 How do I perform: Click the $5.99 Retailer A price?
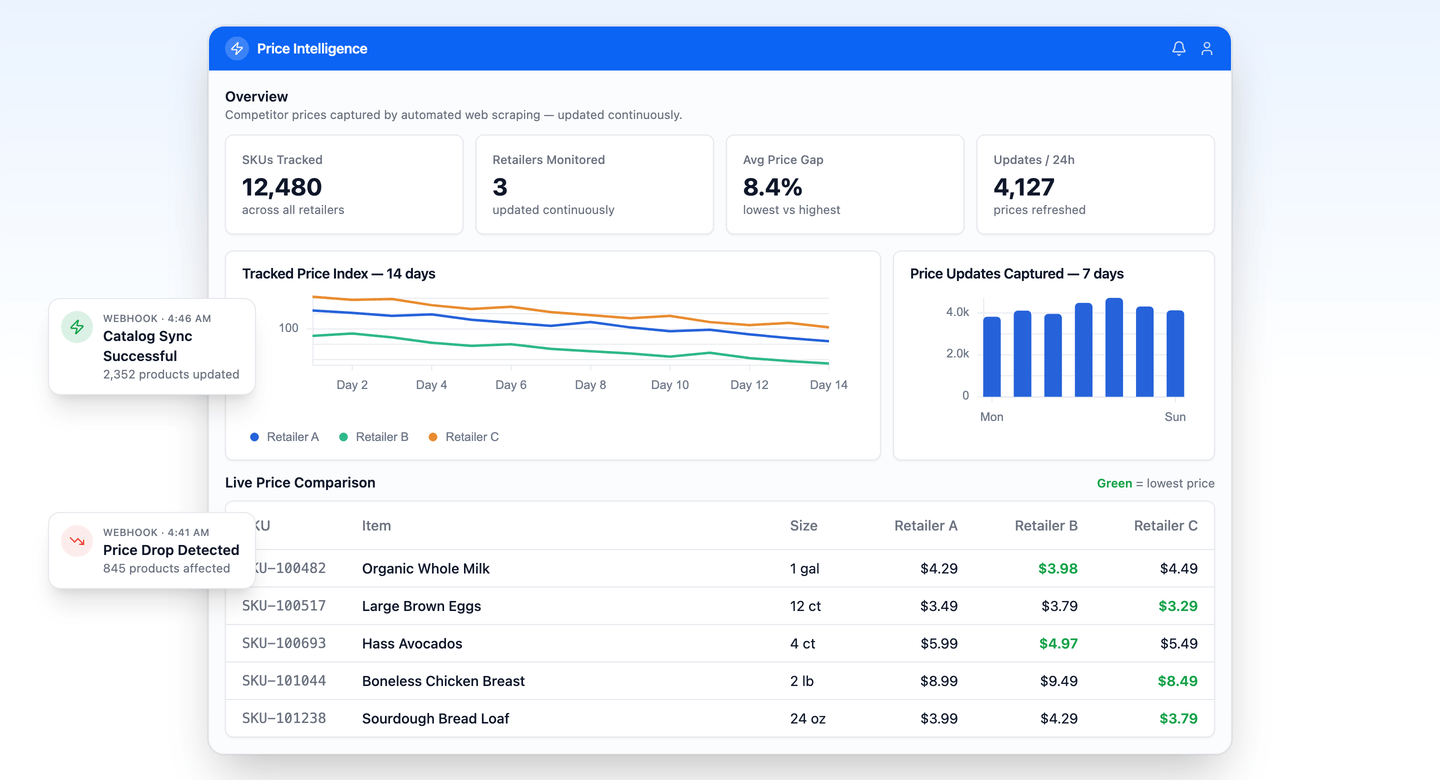(939, 643)
